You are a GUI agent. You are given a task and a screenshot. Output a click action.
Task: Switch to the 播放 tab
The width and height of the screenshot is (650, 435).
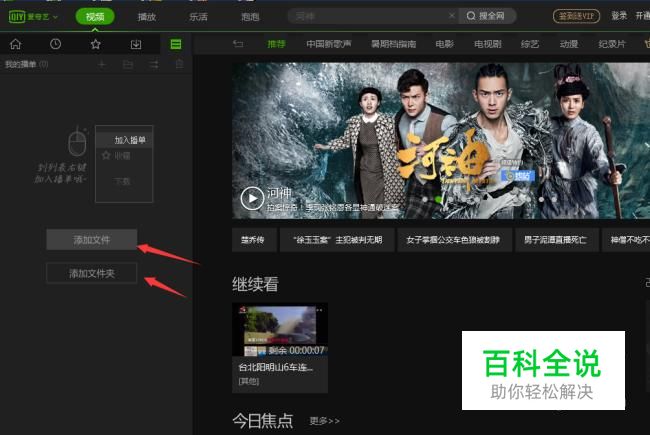pos(147,17)
